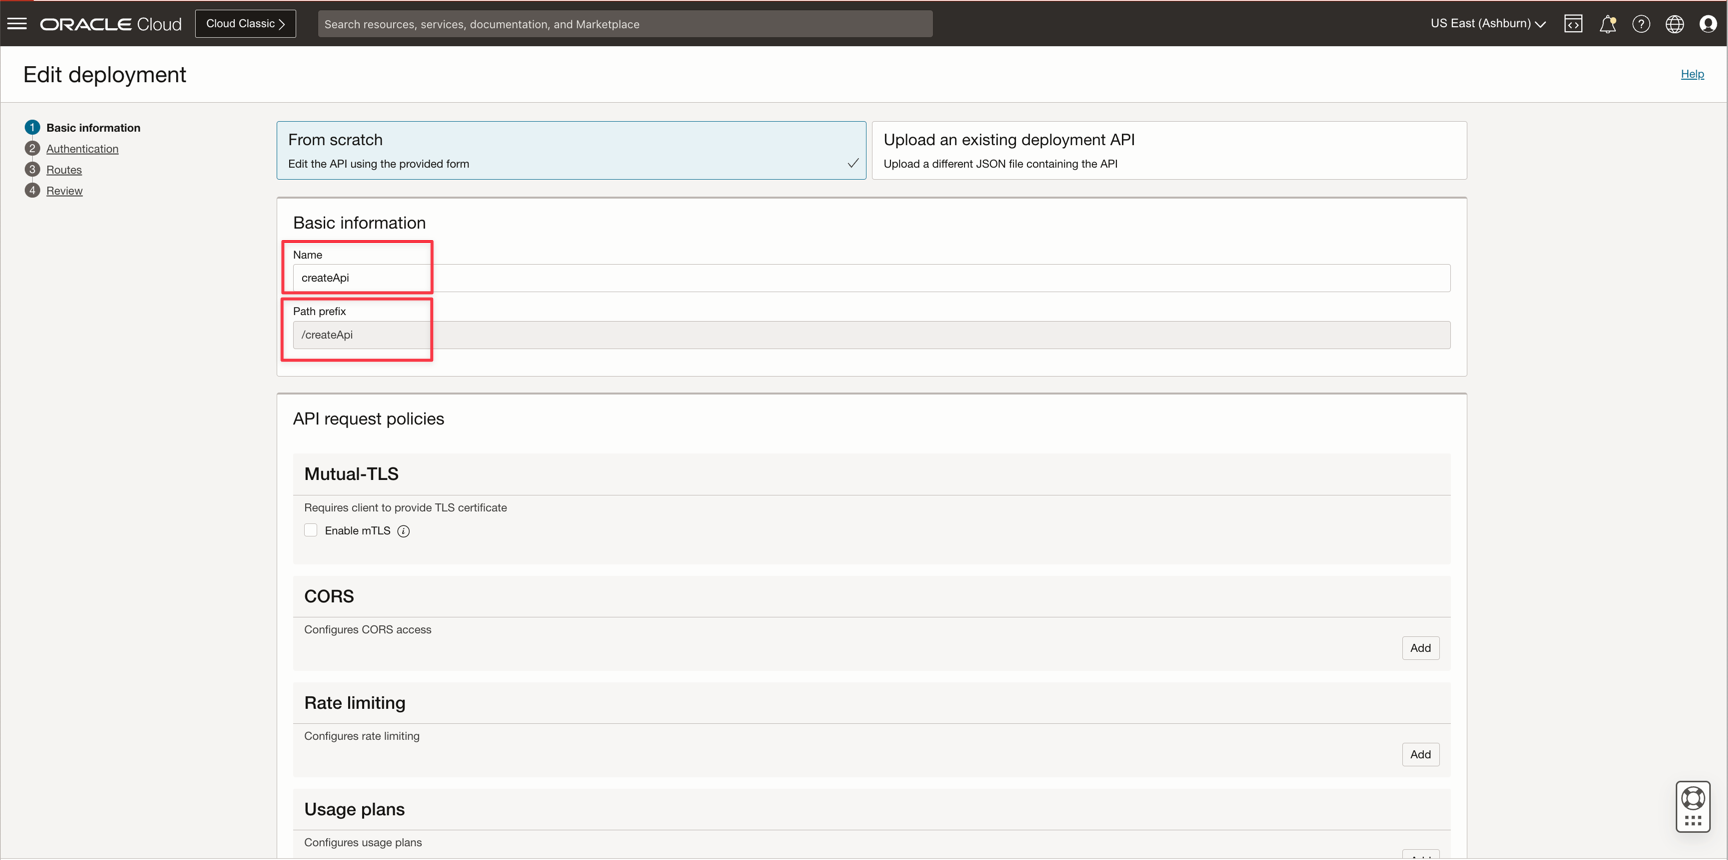Open the language globe icon
The image size is (1728, 860).
tap(1674, 24)
